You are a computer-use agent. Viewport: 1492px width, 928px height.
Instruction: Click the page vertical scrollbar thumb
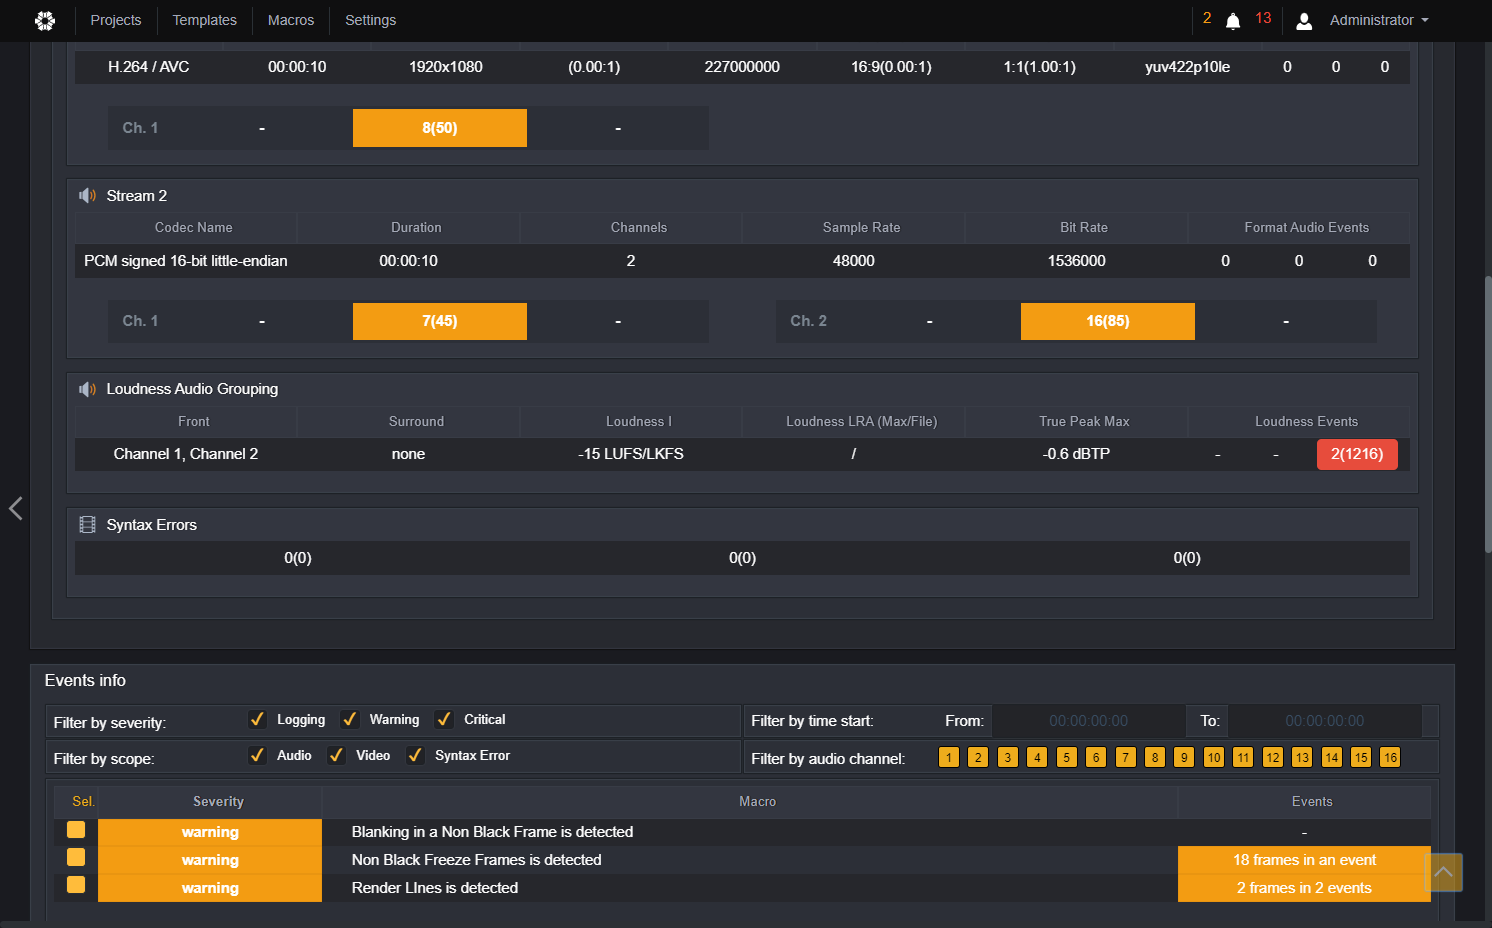click(1488, 414)
